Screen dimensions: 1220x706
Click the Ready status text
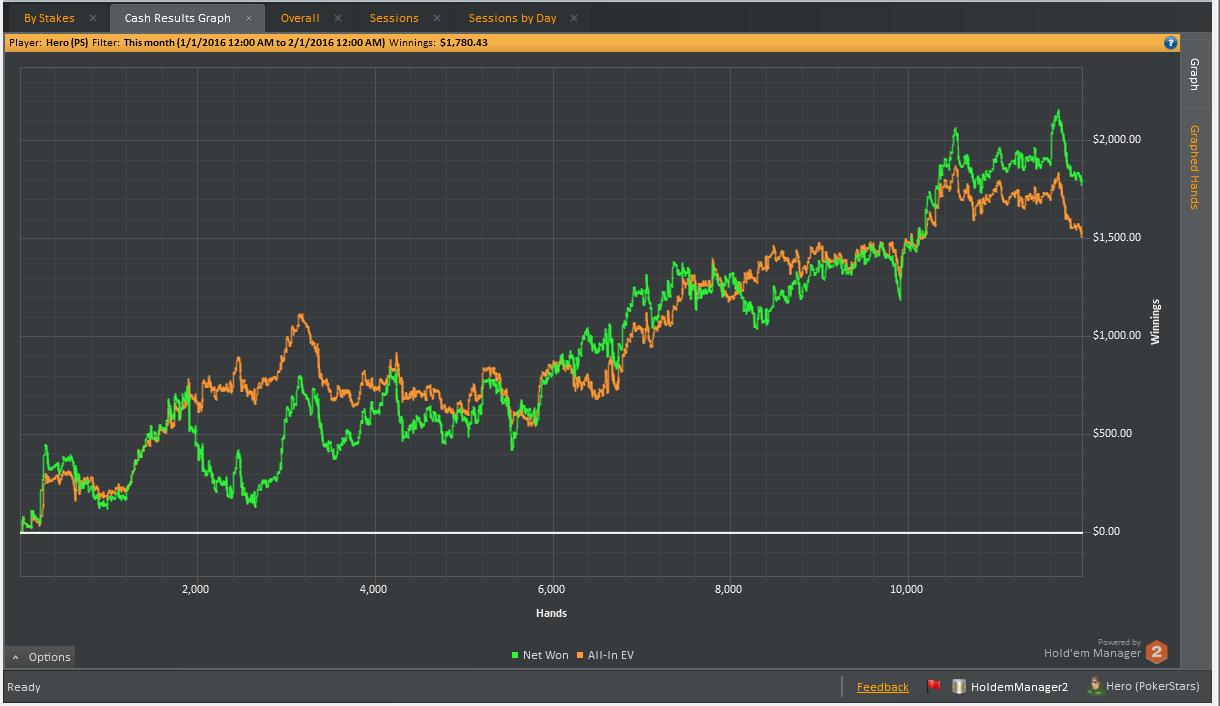click(24, 687)
